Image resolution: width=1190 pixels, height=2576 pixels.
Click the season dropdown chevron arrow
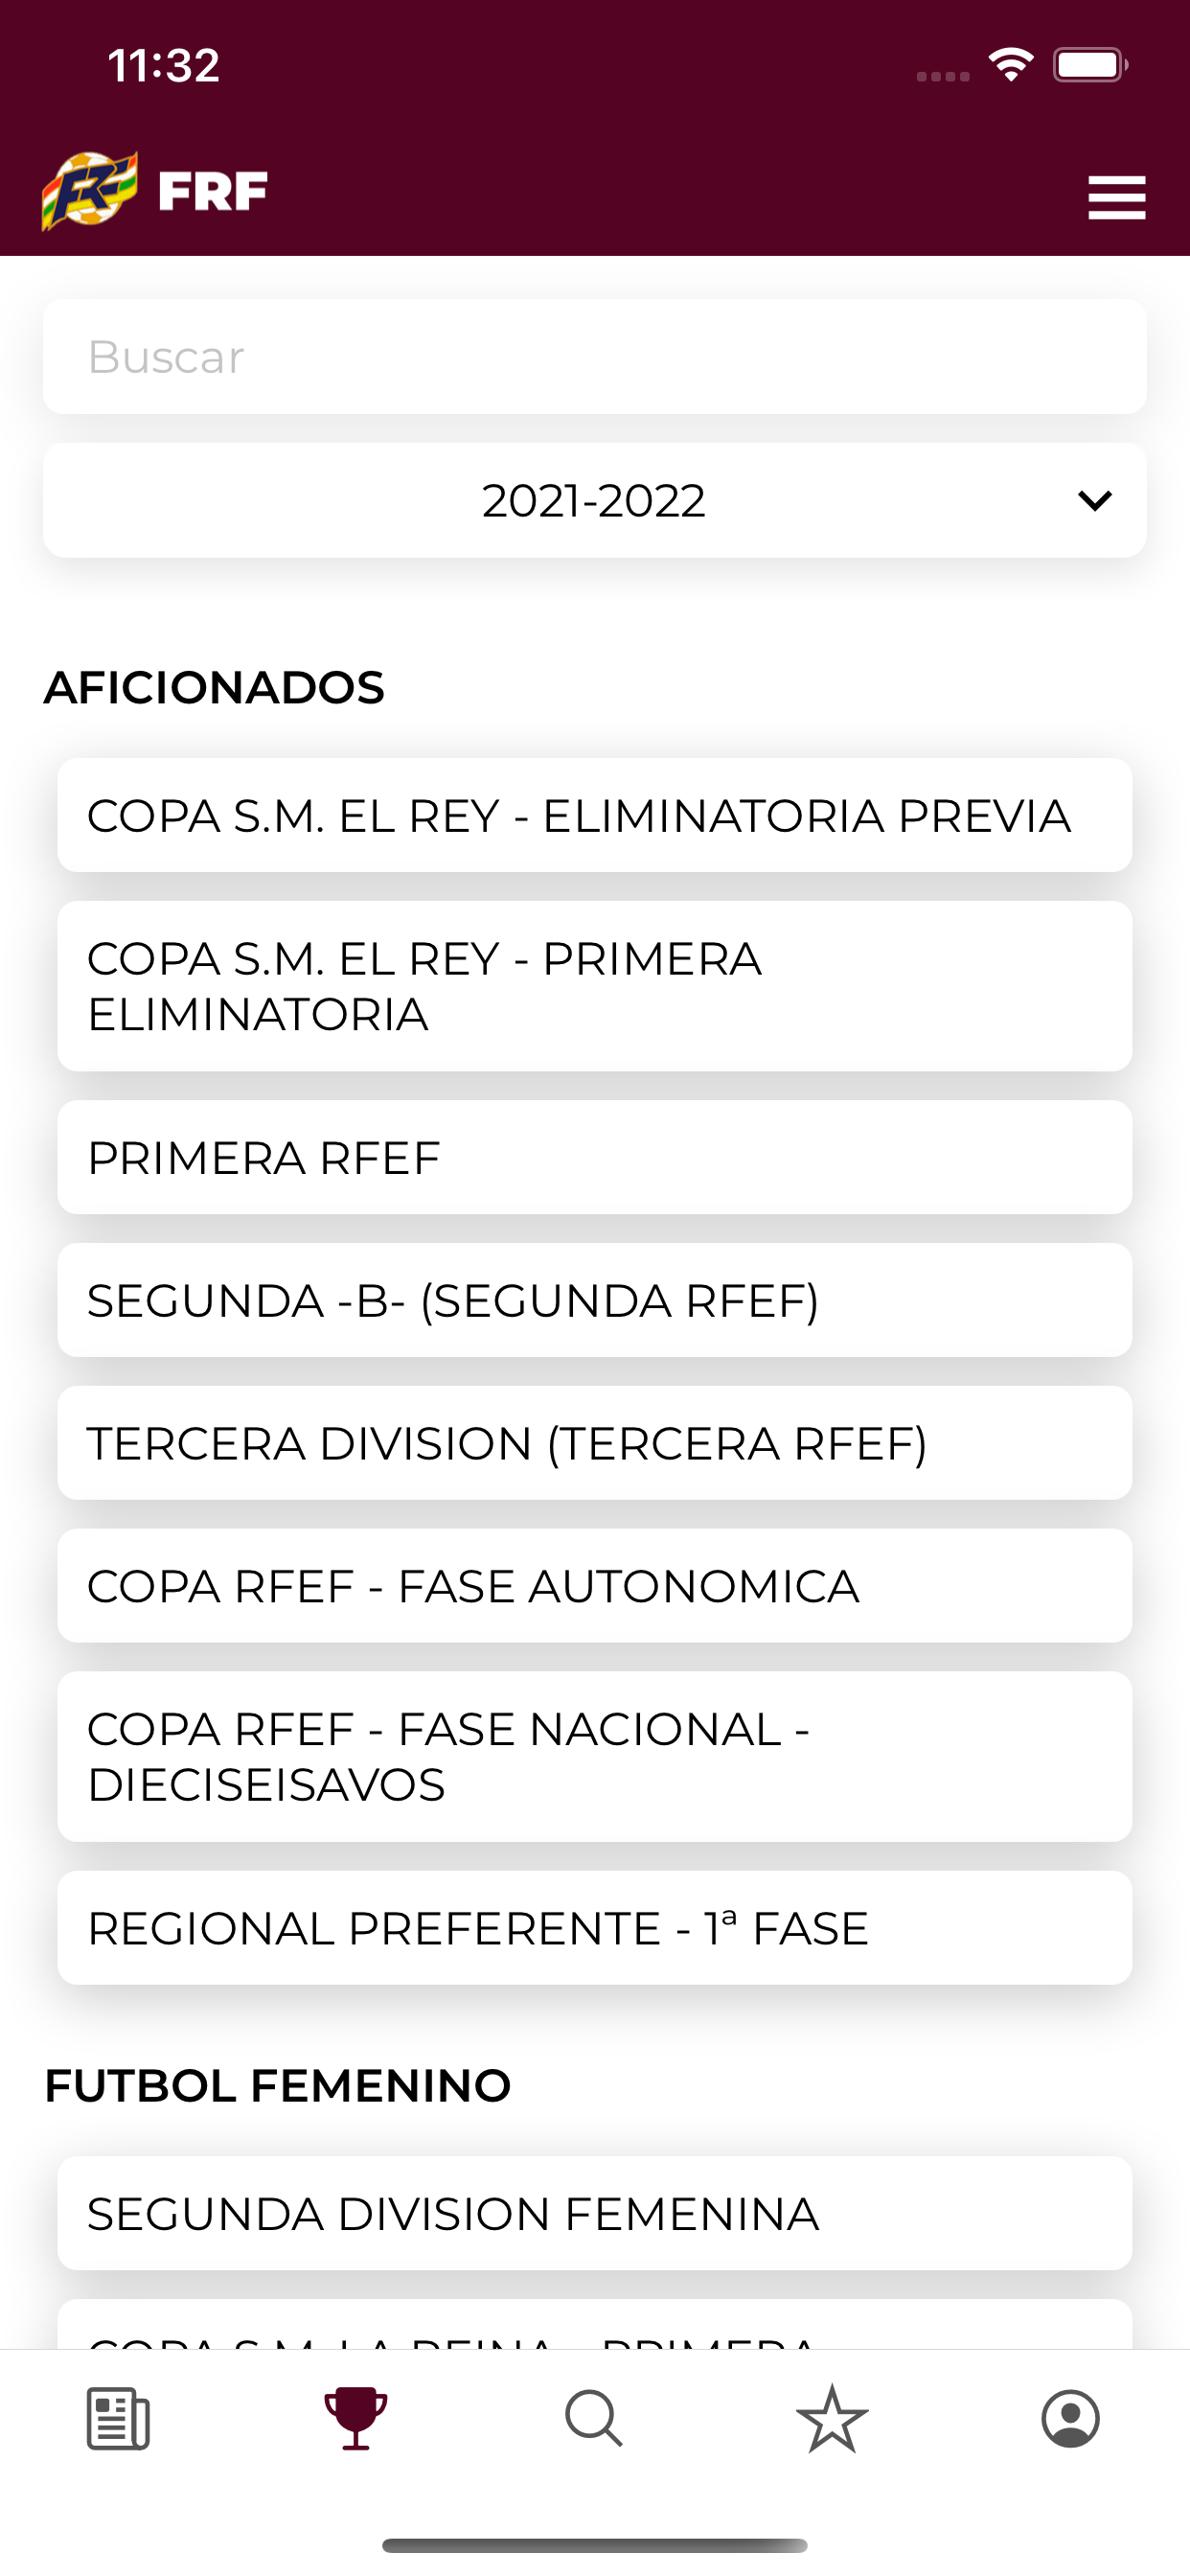click(1095, 500)
